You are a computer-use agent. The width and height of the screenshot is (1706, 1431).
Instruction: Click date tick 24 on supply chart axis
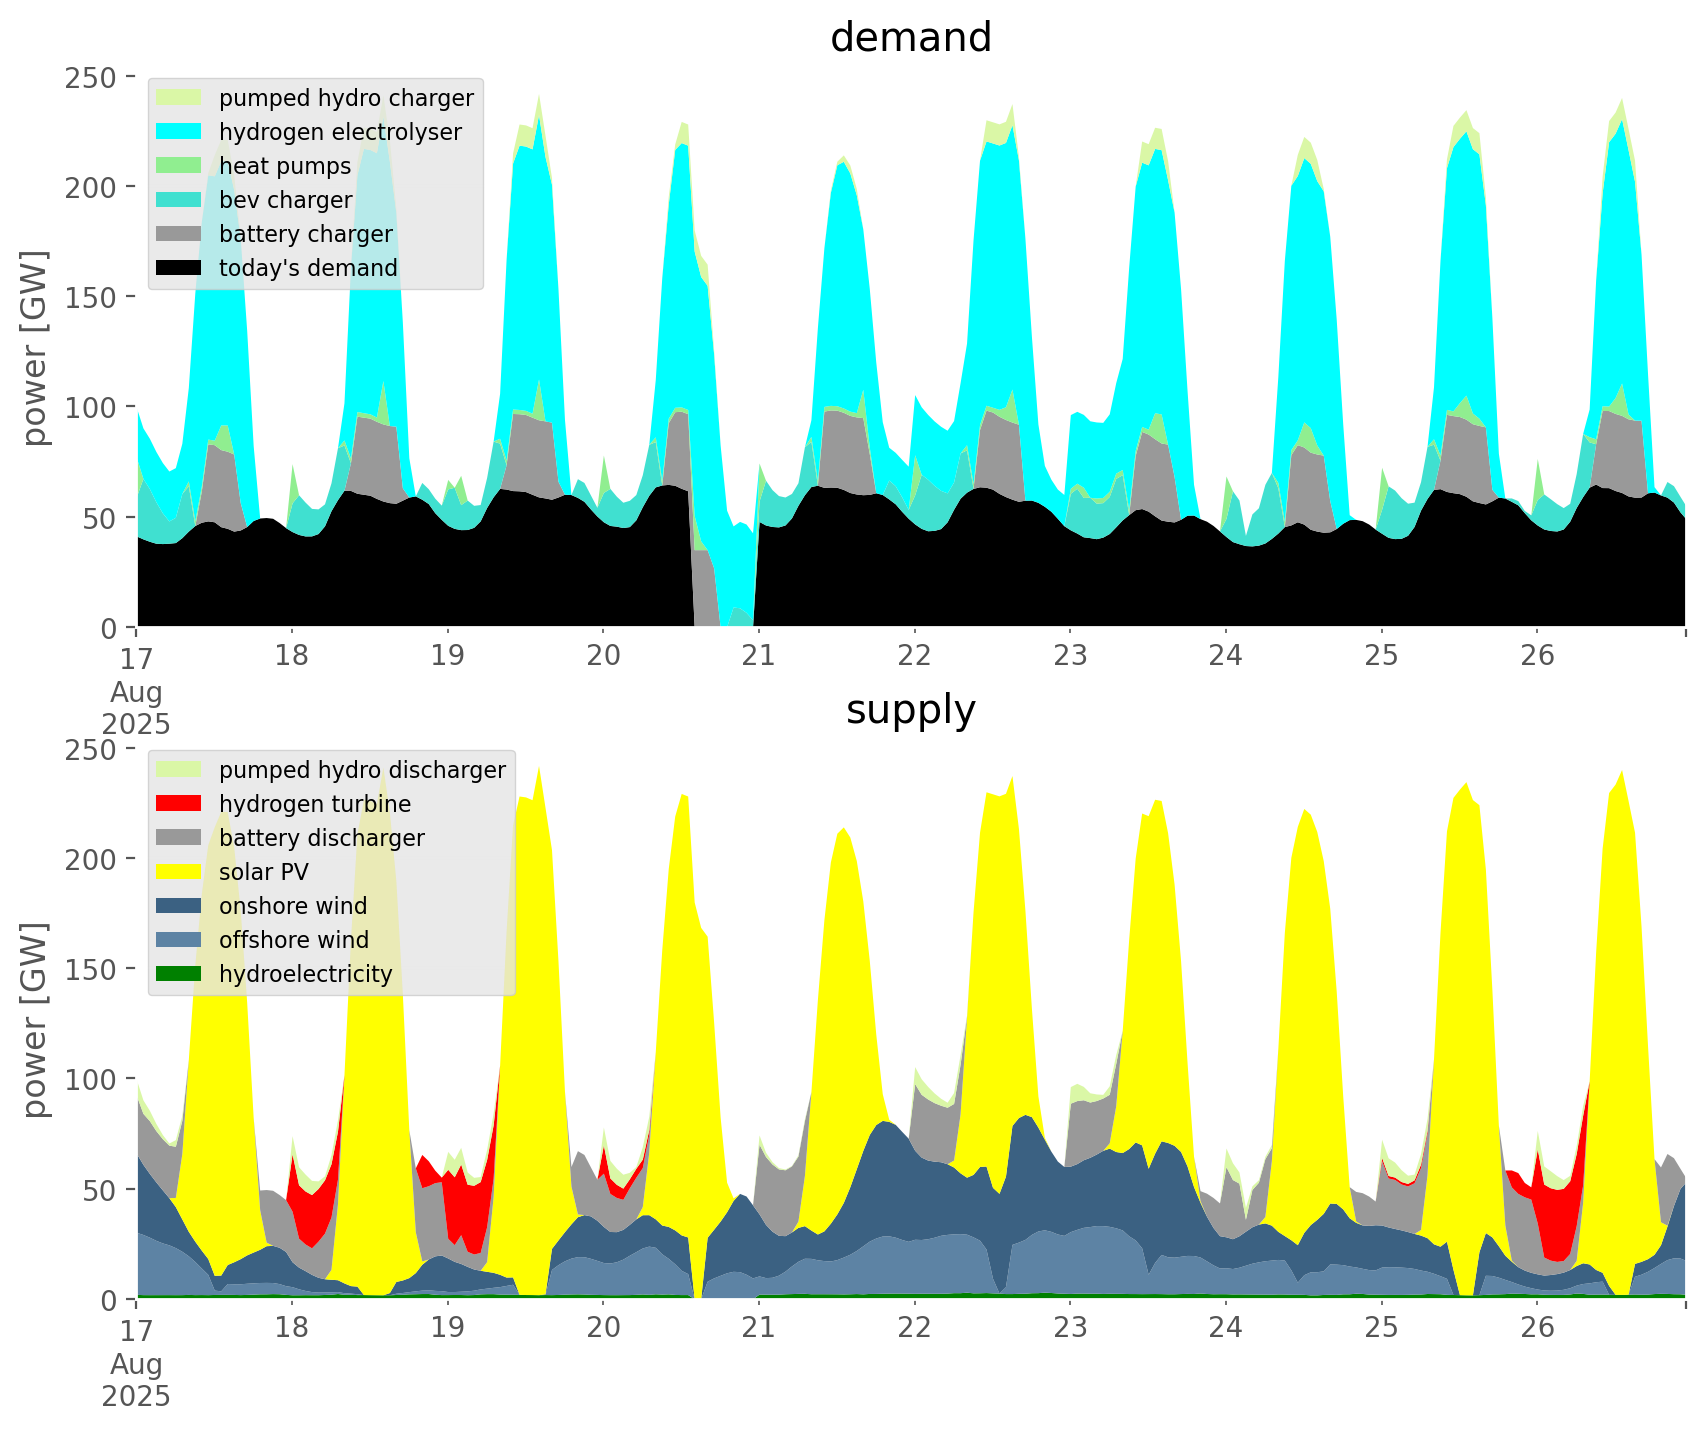pyautogui.click(x=1225, y=1328)
